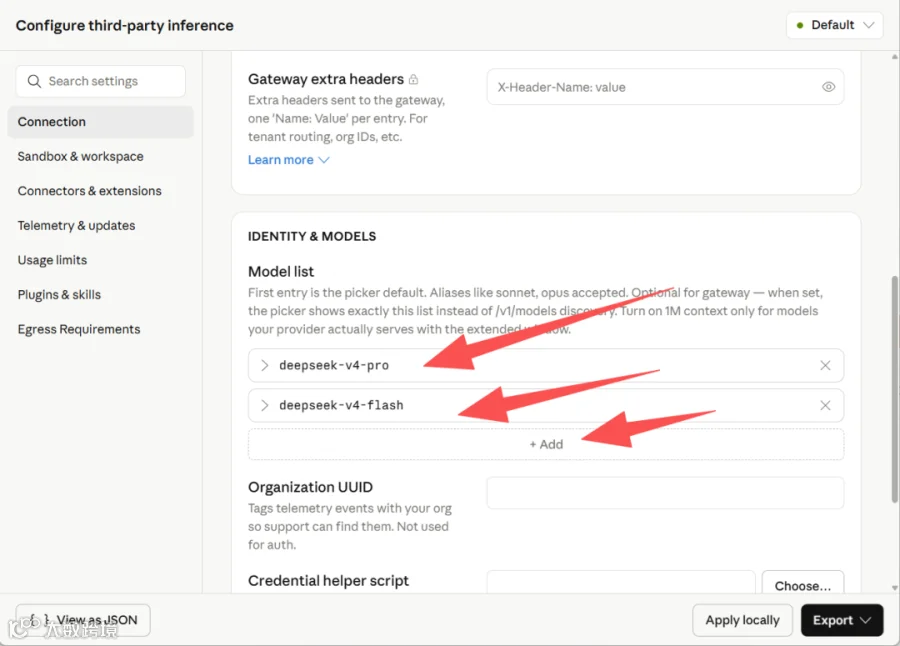This screenshot has width=900, height=646.
Task: Click the scroll up arrow of the scrollbar
Action: tap(895, 56)
